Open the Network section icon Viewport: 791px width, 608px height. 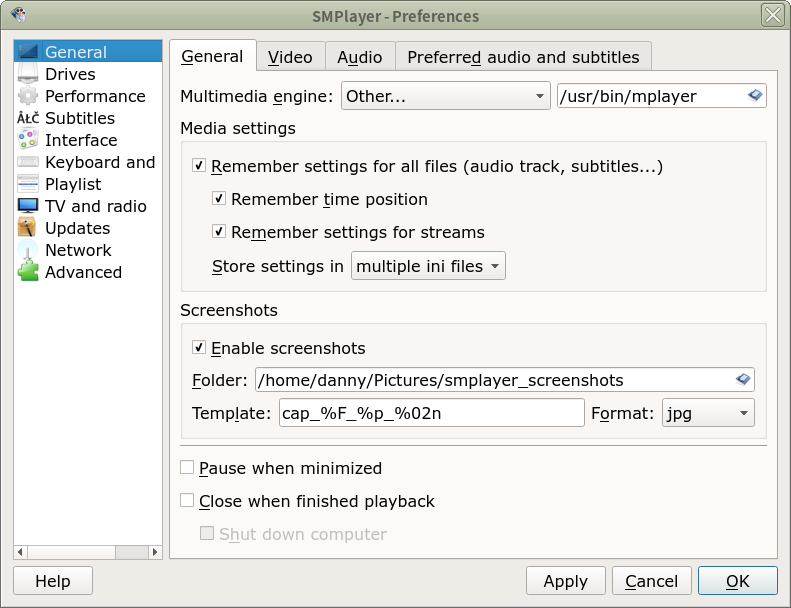(x=28, y=250)
